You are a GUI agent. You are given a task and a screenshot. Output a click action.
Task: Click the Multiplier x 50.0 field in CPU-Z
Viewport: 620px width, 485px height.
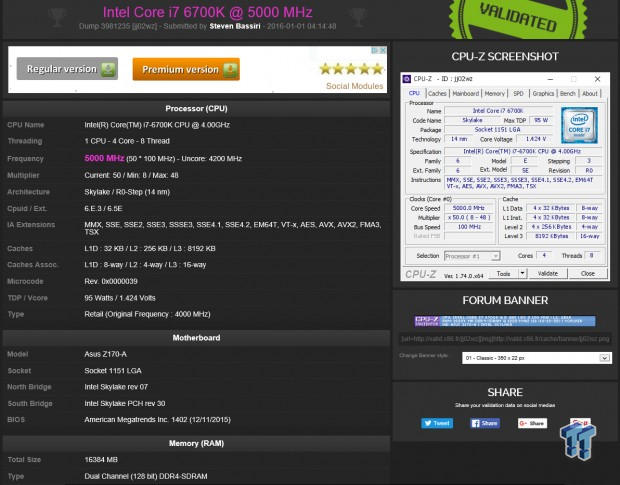point(469,217)
